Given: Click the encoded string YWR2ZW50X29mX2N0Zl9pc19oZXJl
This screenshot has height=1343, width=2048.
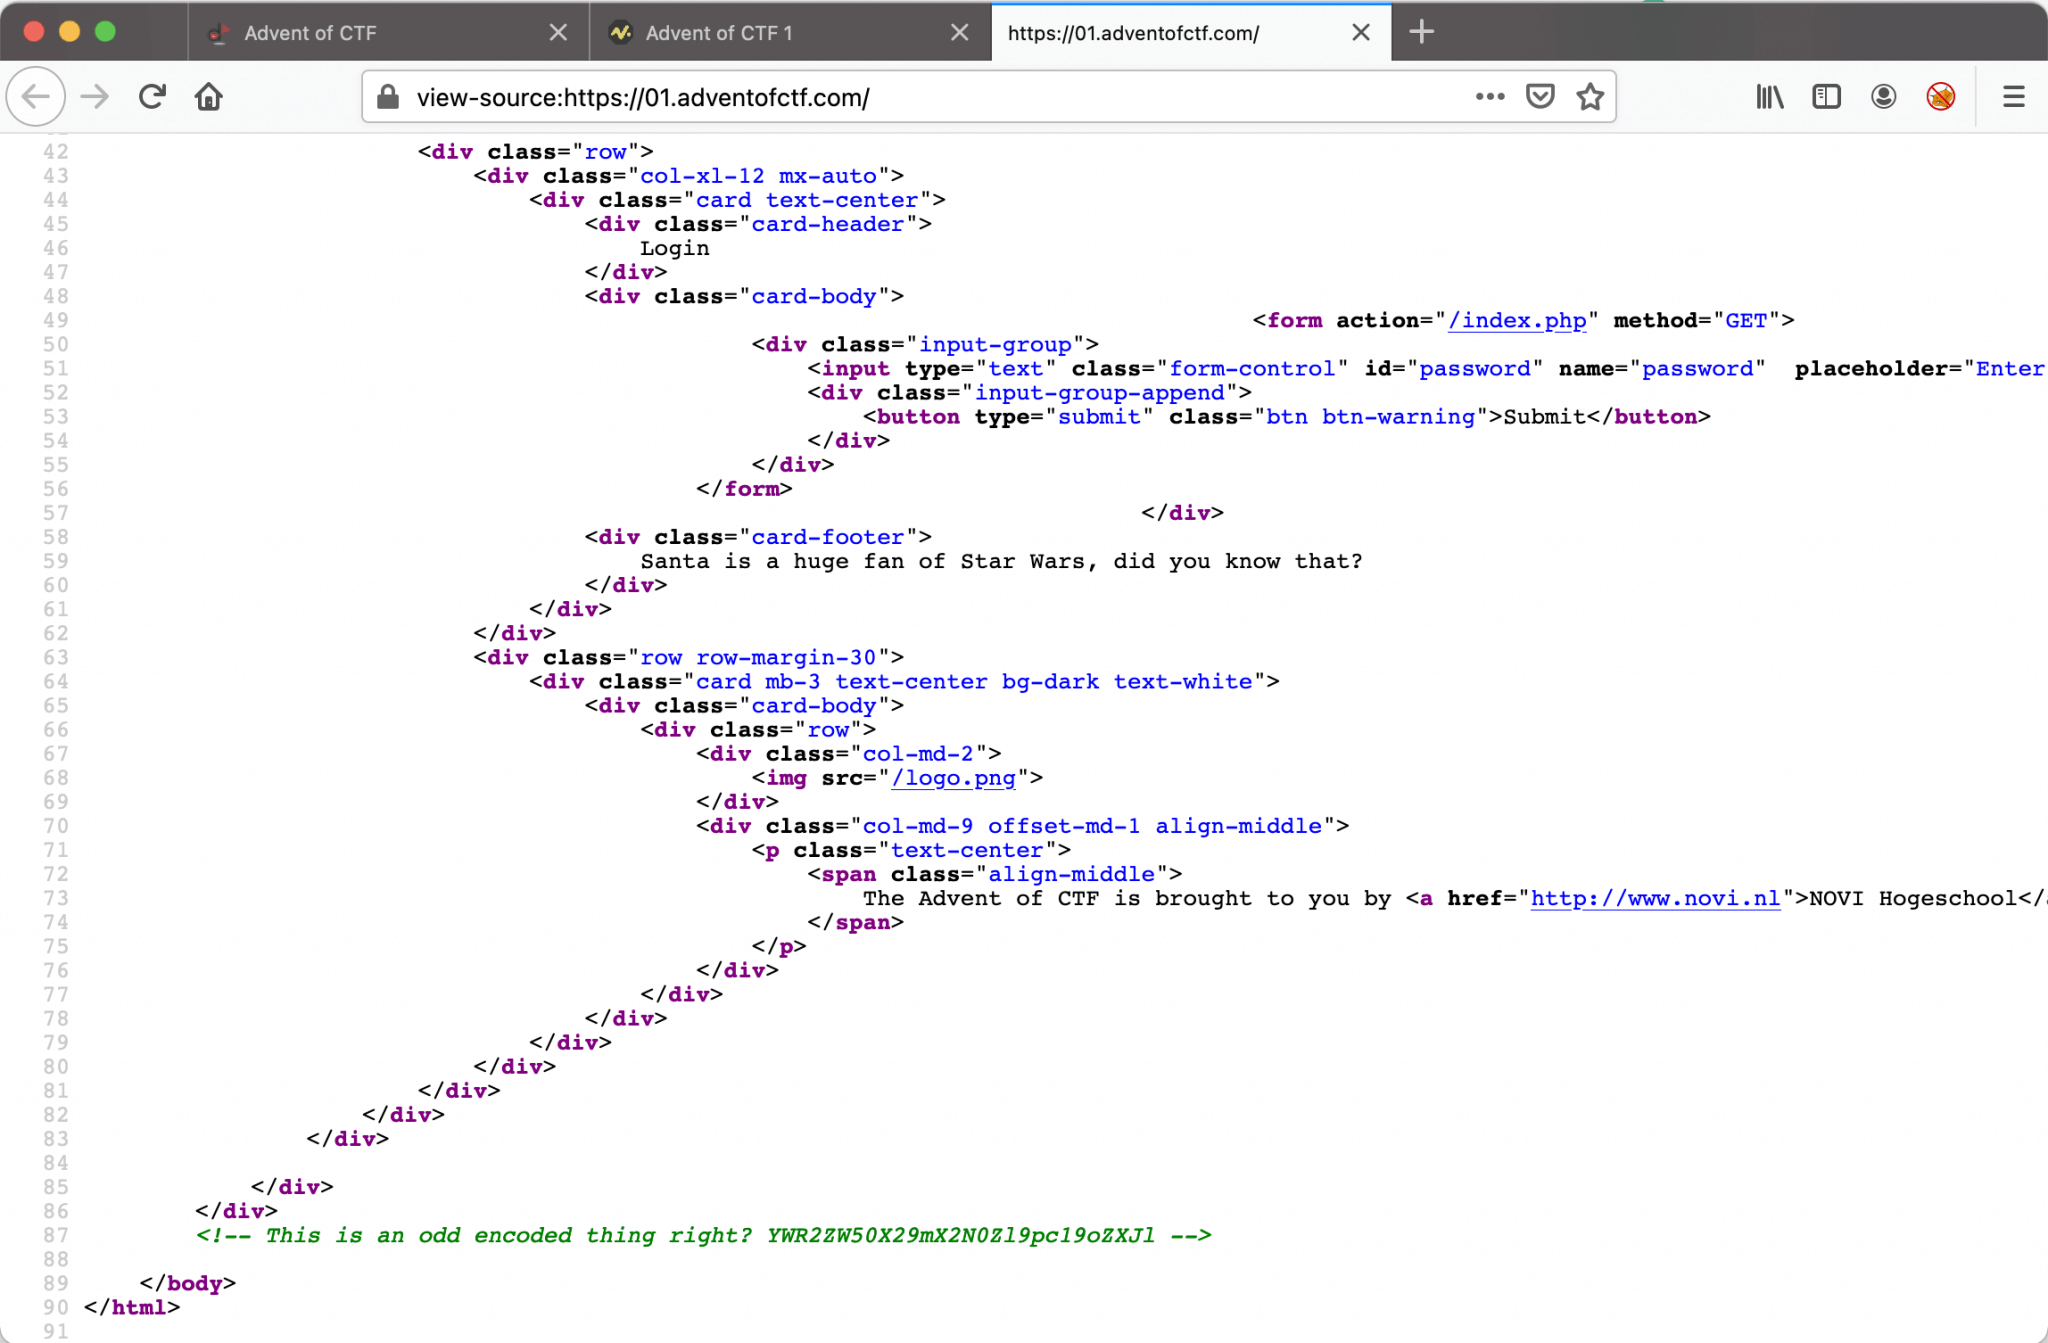Looking at the screenshot, I should pyautogui.click(x=960, y=1236).
